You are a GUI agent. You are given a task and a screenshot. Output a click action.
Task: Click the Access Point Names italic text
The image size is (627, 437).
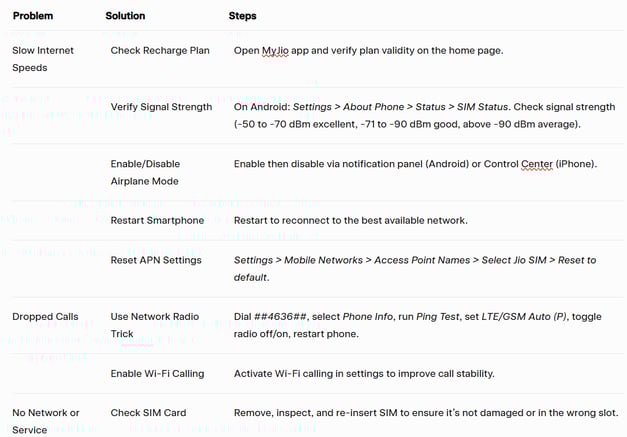coord(422,260)
